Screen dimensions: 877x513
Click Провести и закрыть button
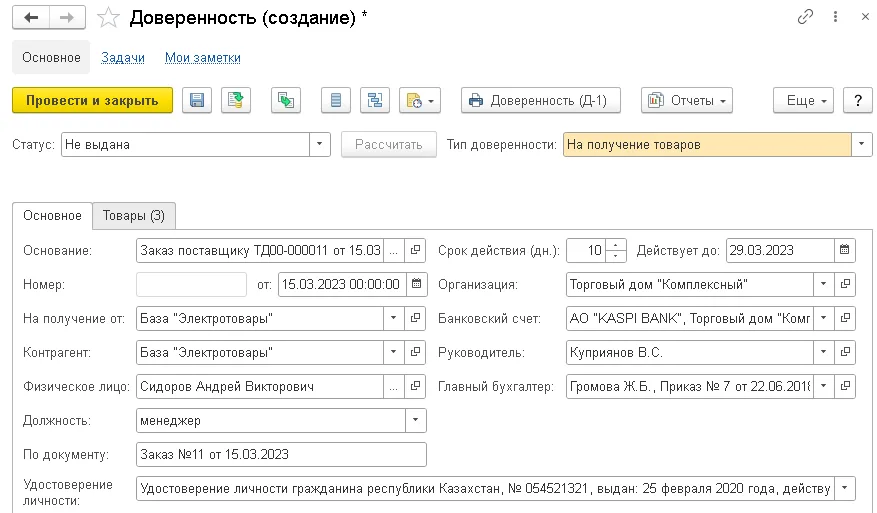click(92, 101)
